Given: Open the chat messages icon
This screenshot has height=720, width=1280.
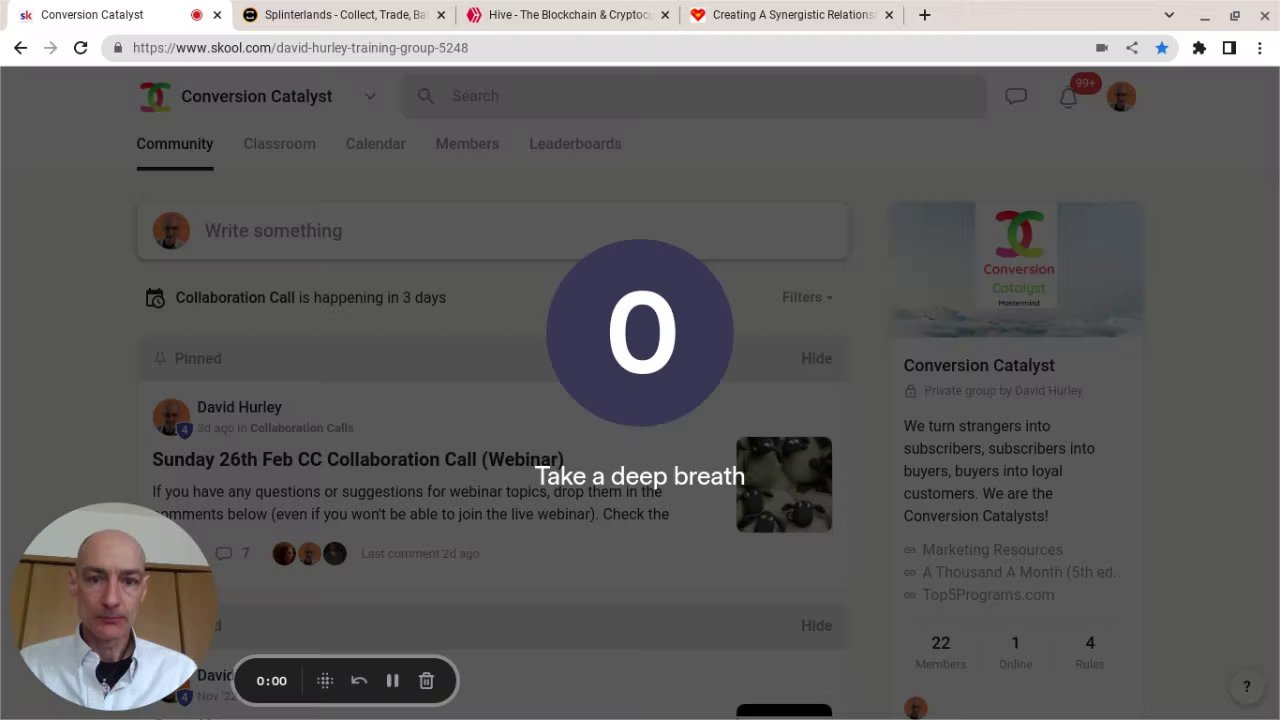Looking at the screenshot, I should tap(1016, 96).
